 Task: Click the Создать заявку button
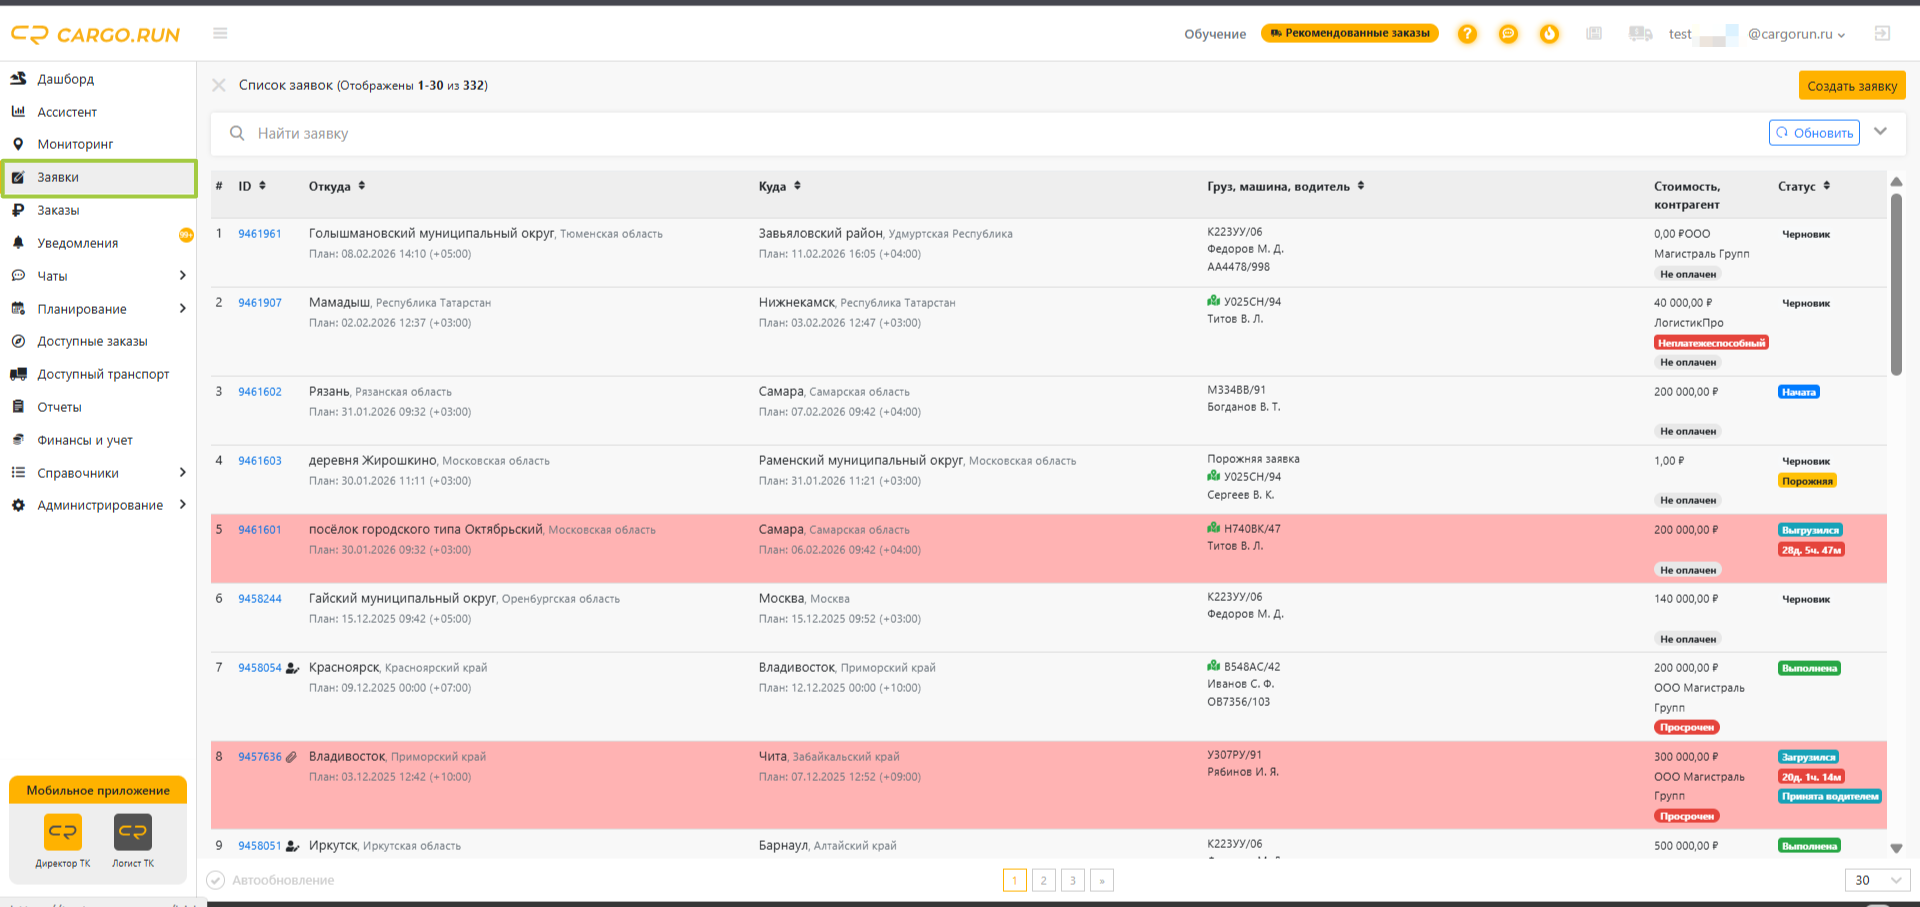click(1852, 85)
